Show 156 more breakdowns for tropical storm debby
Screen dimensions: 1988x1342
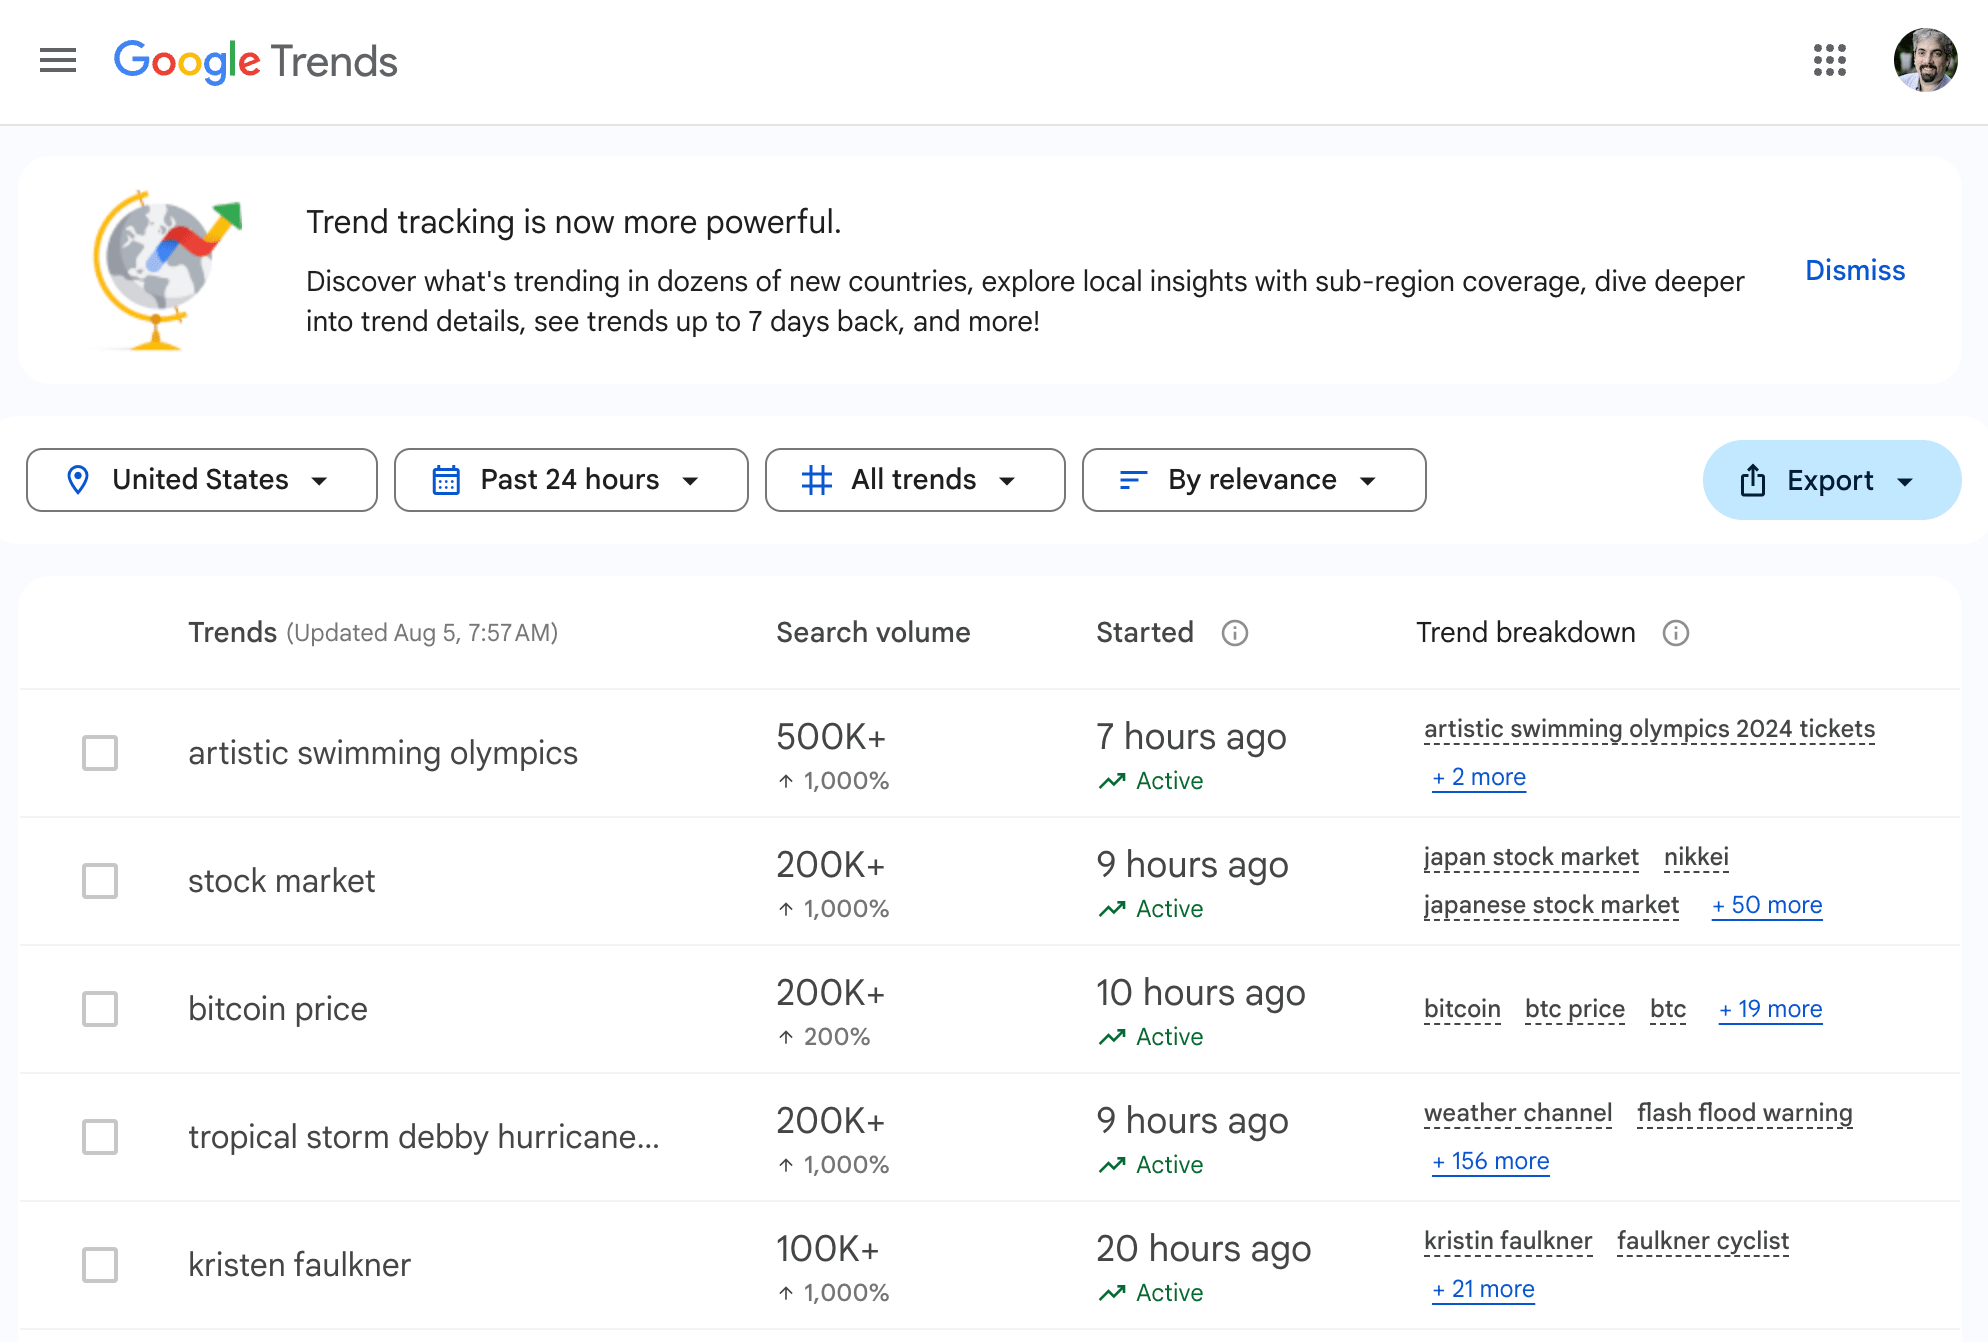(x=1489, y=1161)
